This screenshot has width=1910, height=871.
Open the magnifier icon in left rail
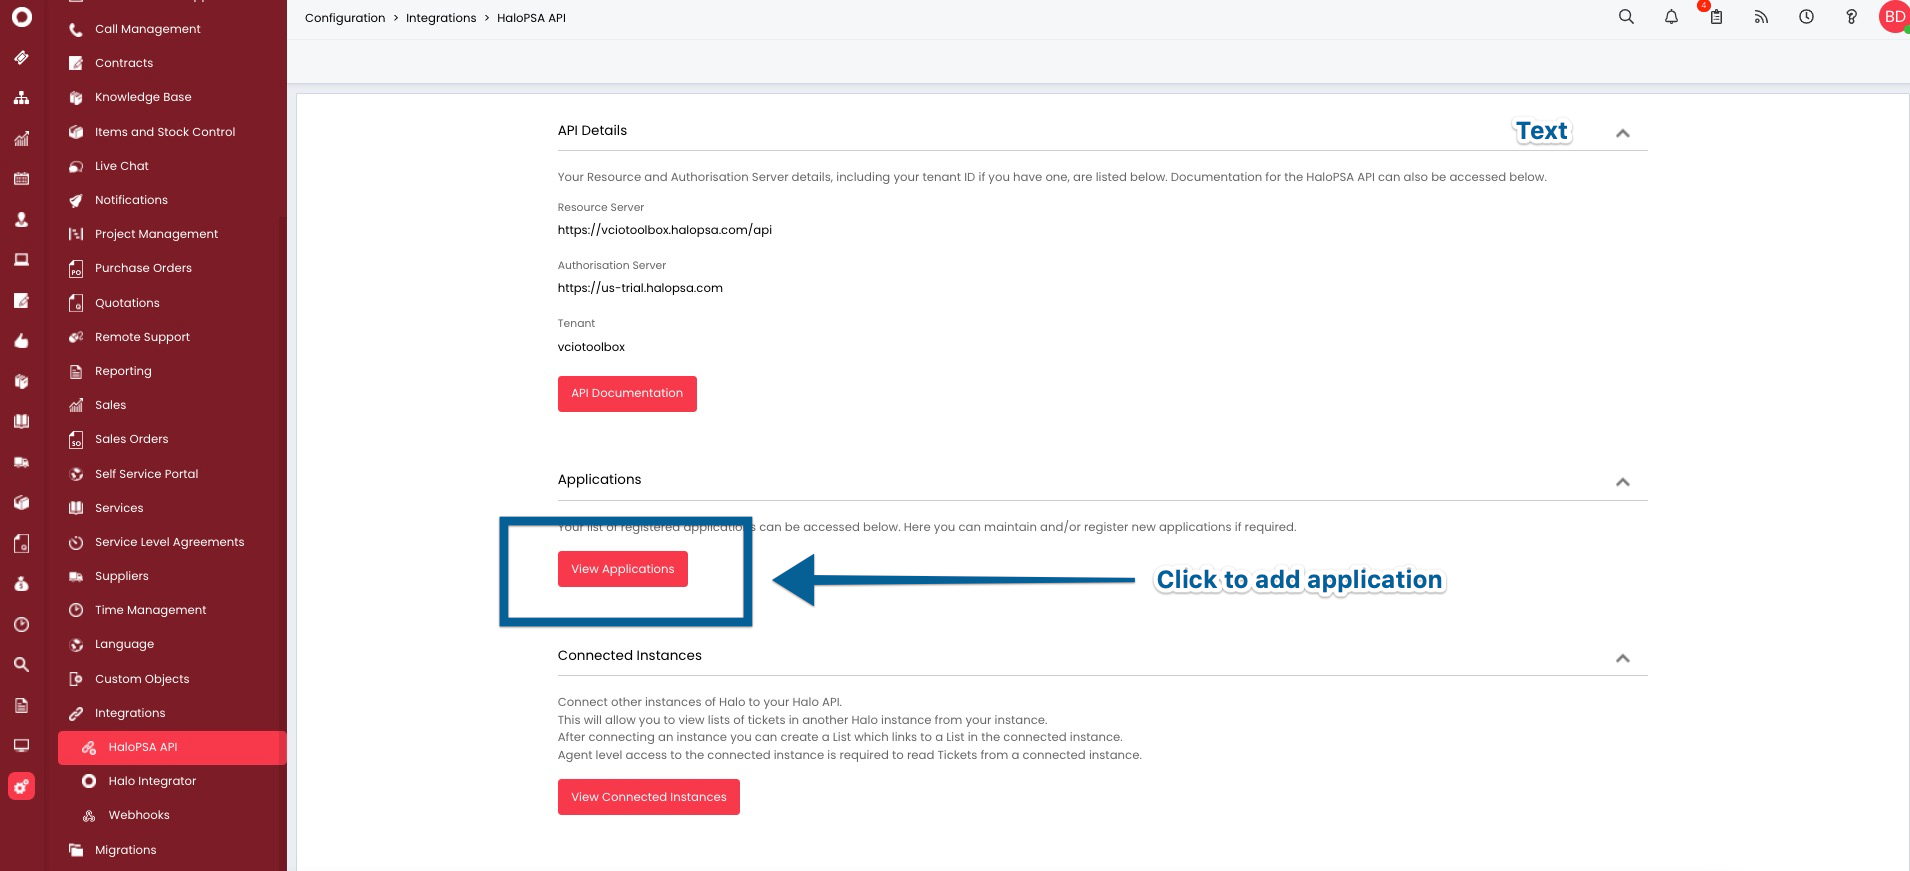pos(21,665)
